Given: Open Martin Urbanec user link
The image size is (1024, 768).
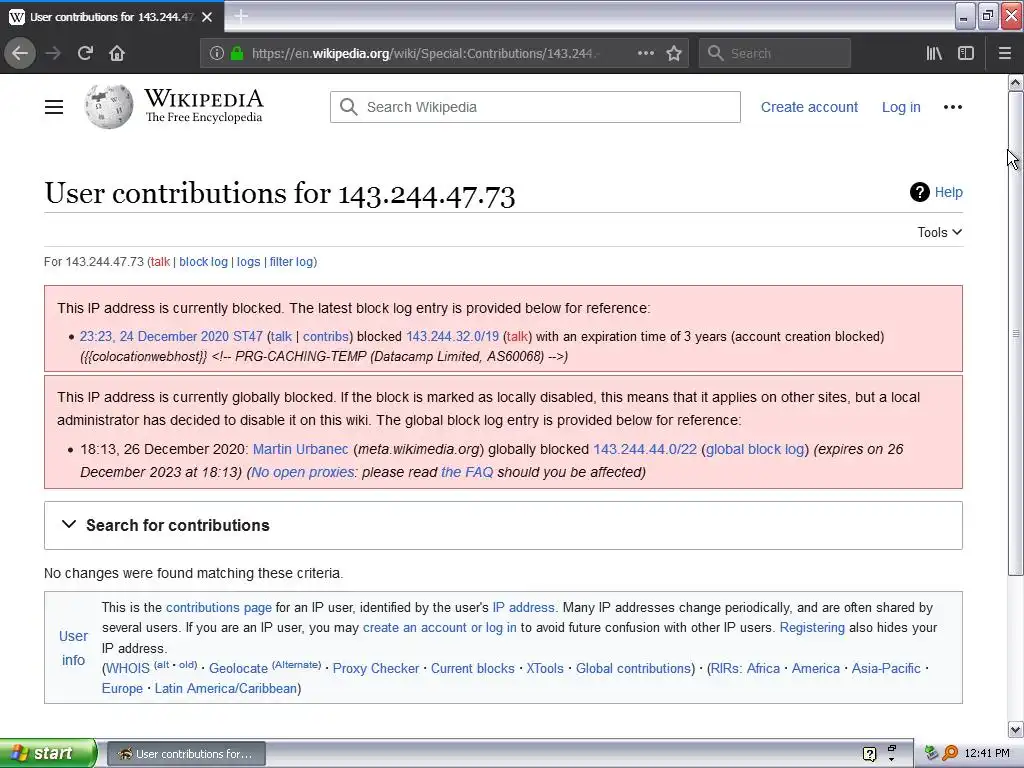Looking at the screenshot, I should pyautogui.click(x=300, y=449).
